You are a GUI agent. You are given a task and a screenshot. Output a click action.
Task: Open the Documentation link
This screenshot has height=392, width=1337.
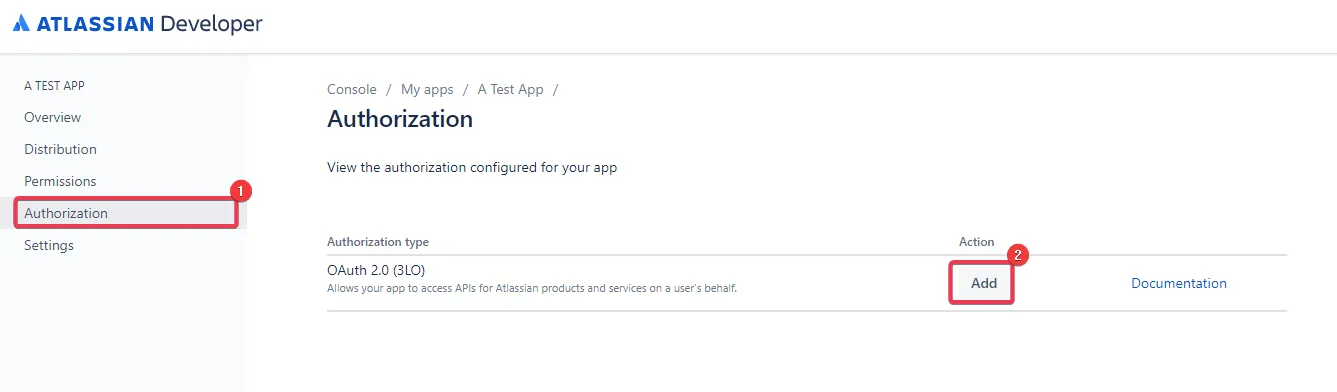coord(1179,283)
